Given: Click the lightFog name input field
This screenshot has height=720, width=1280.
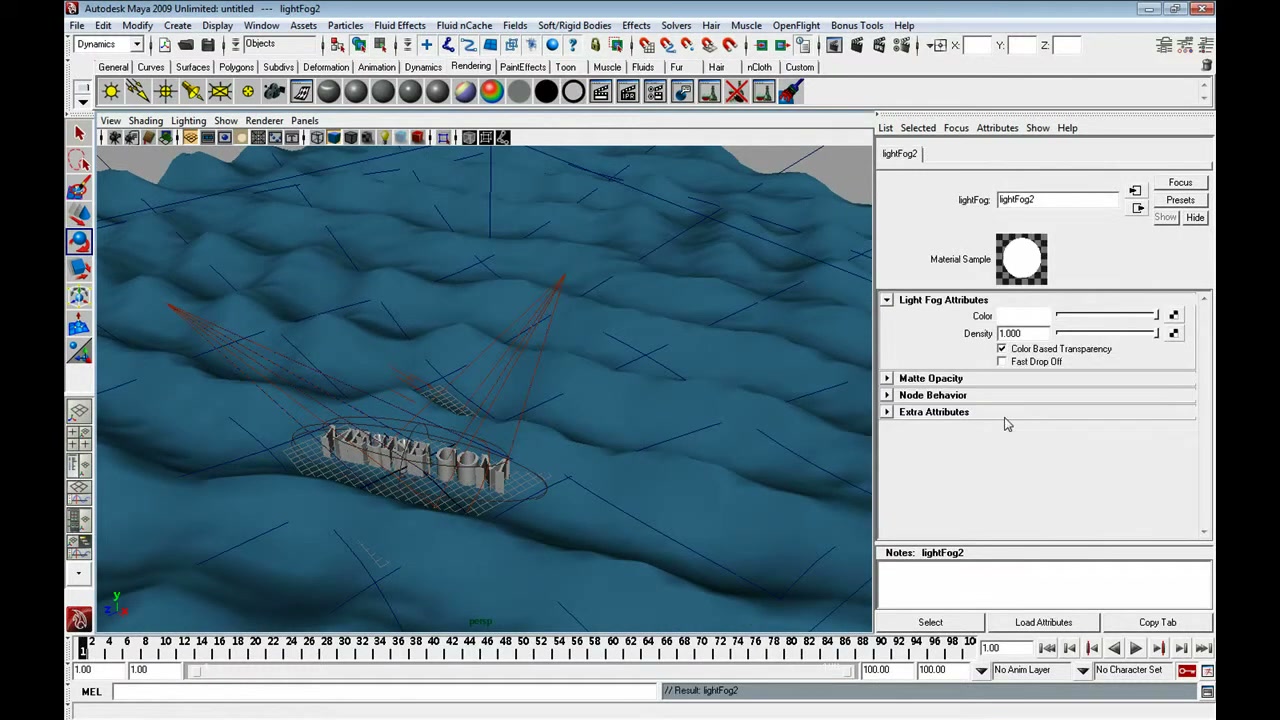Looking at the screenshot, I should coord(1057,200).
